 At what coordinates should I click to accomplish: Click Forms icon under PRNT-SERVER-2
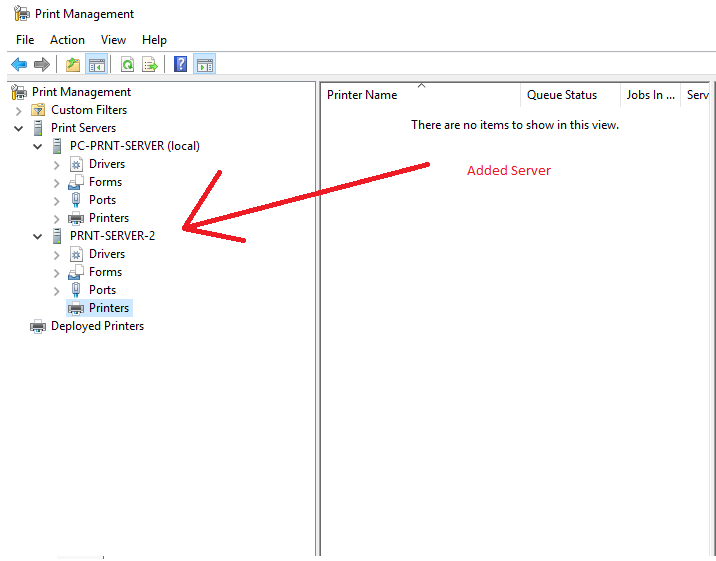pos(76,272)
